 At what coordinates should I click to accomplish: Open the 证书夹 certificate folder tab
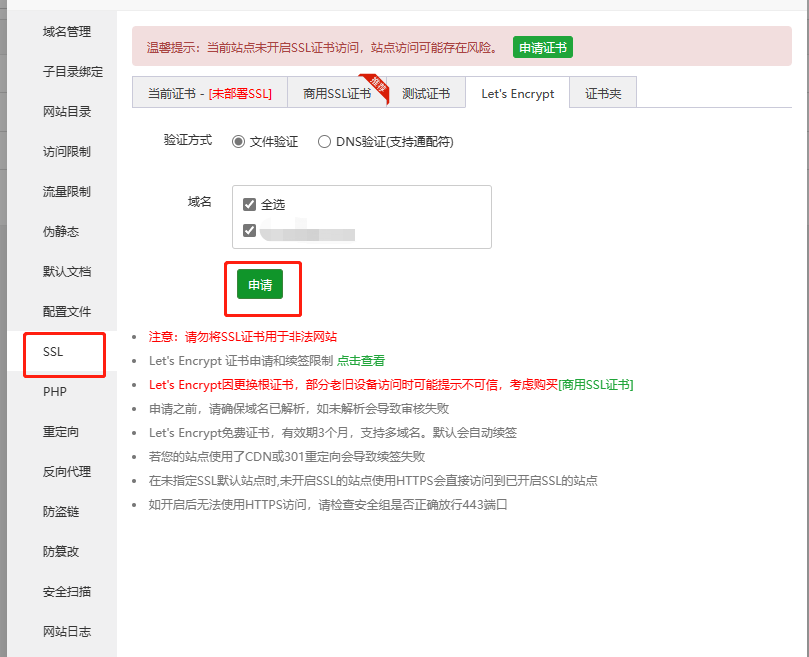[603, 93]
